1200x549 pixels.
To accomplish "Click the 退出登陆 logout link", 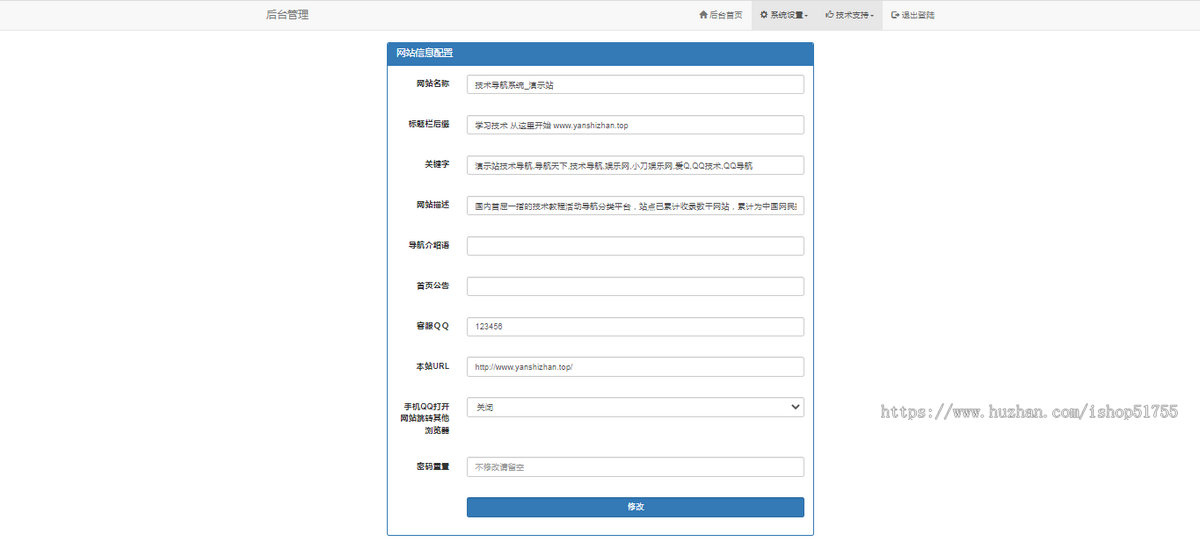I will (913, 15).
